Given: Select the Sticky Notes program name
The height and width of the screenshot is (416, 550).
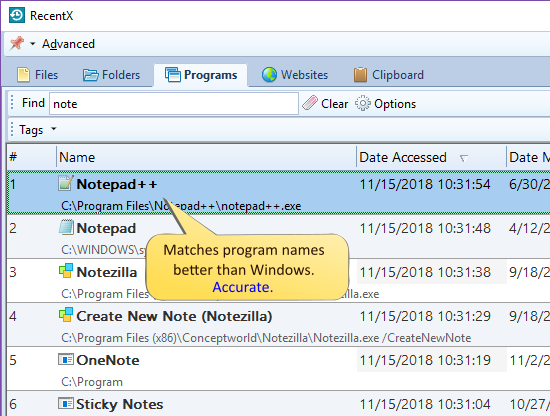Looking at the screenshot, I should tap(120, 404).
